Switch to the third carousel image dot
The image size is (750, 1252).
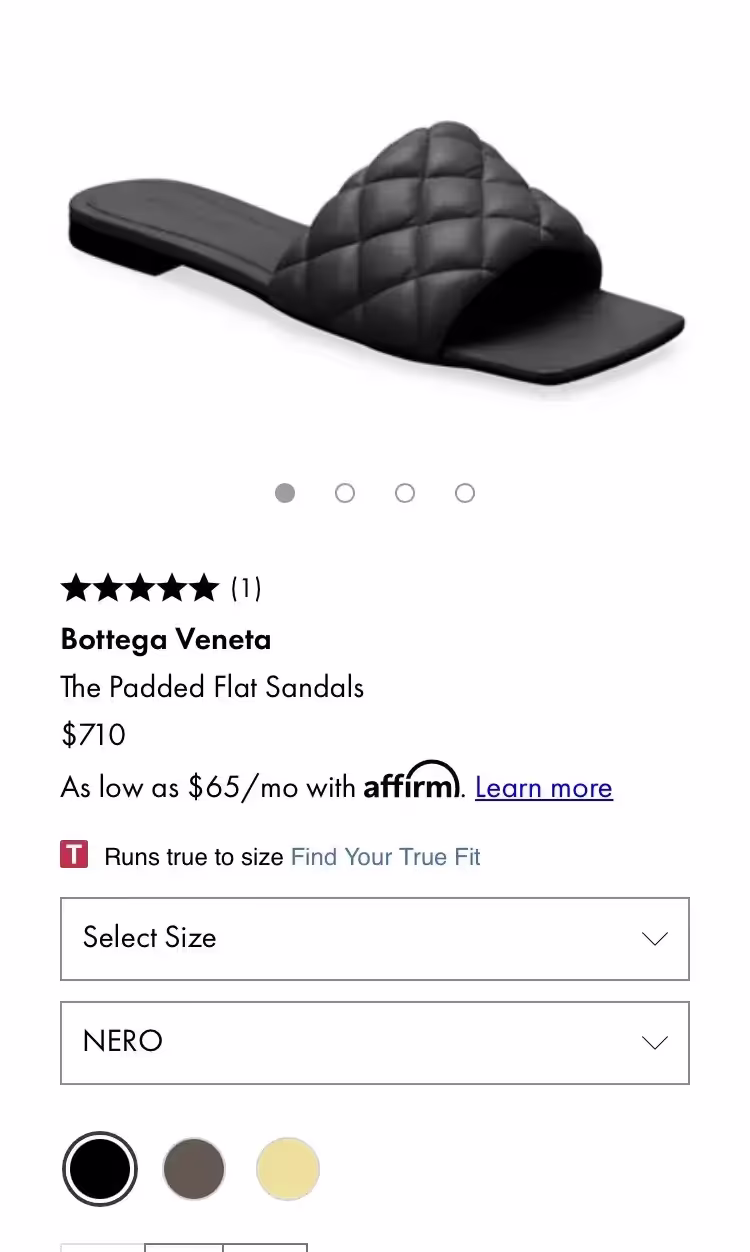pyautogui.click(x=405, y=493)
